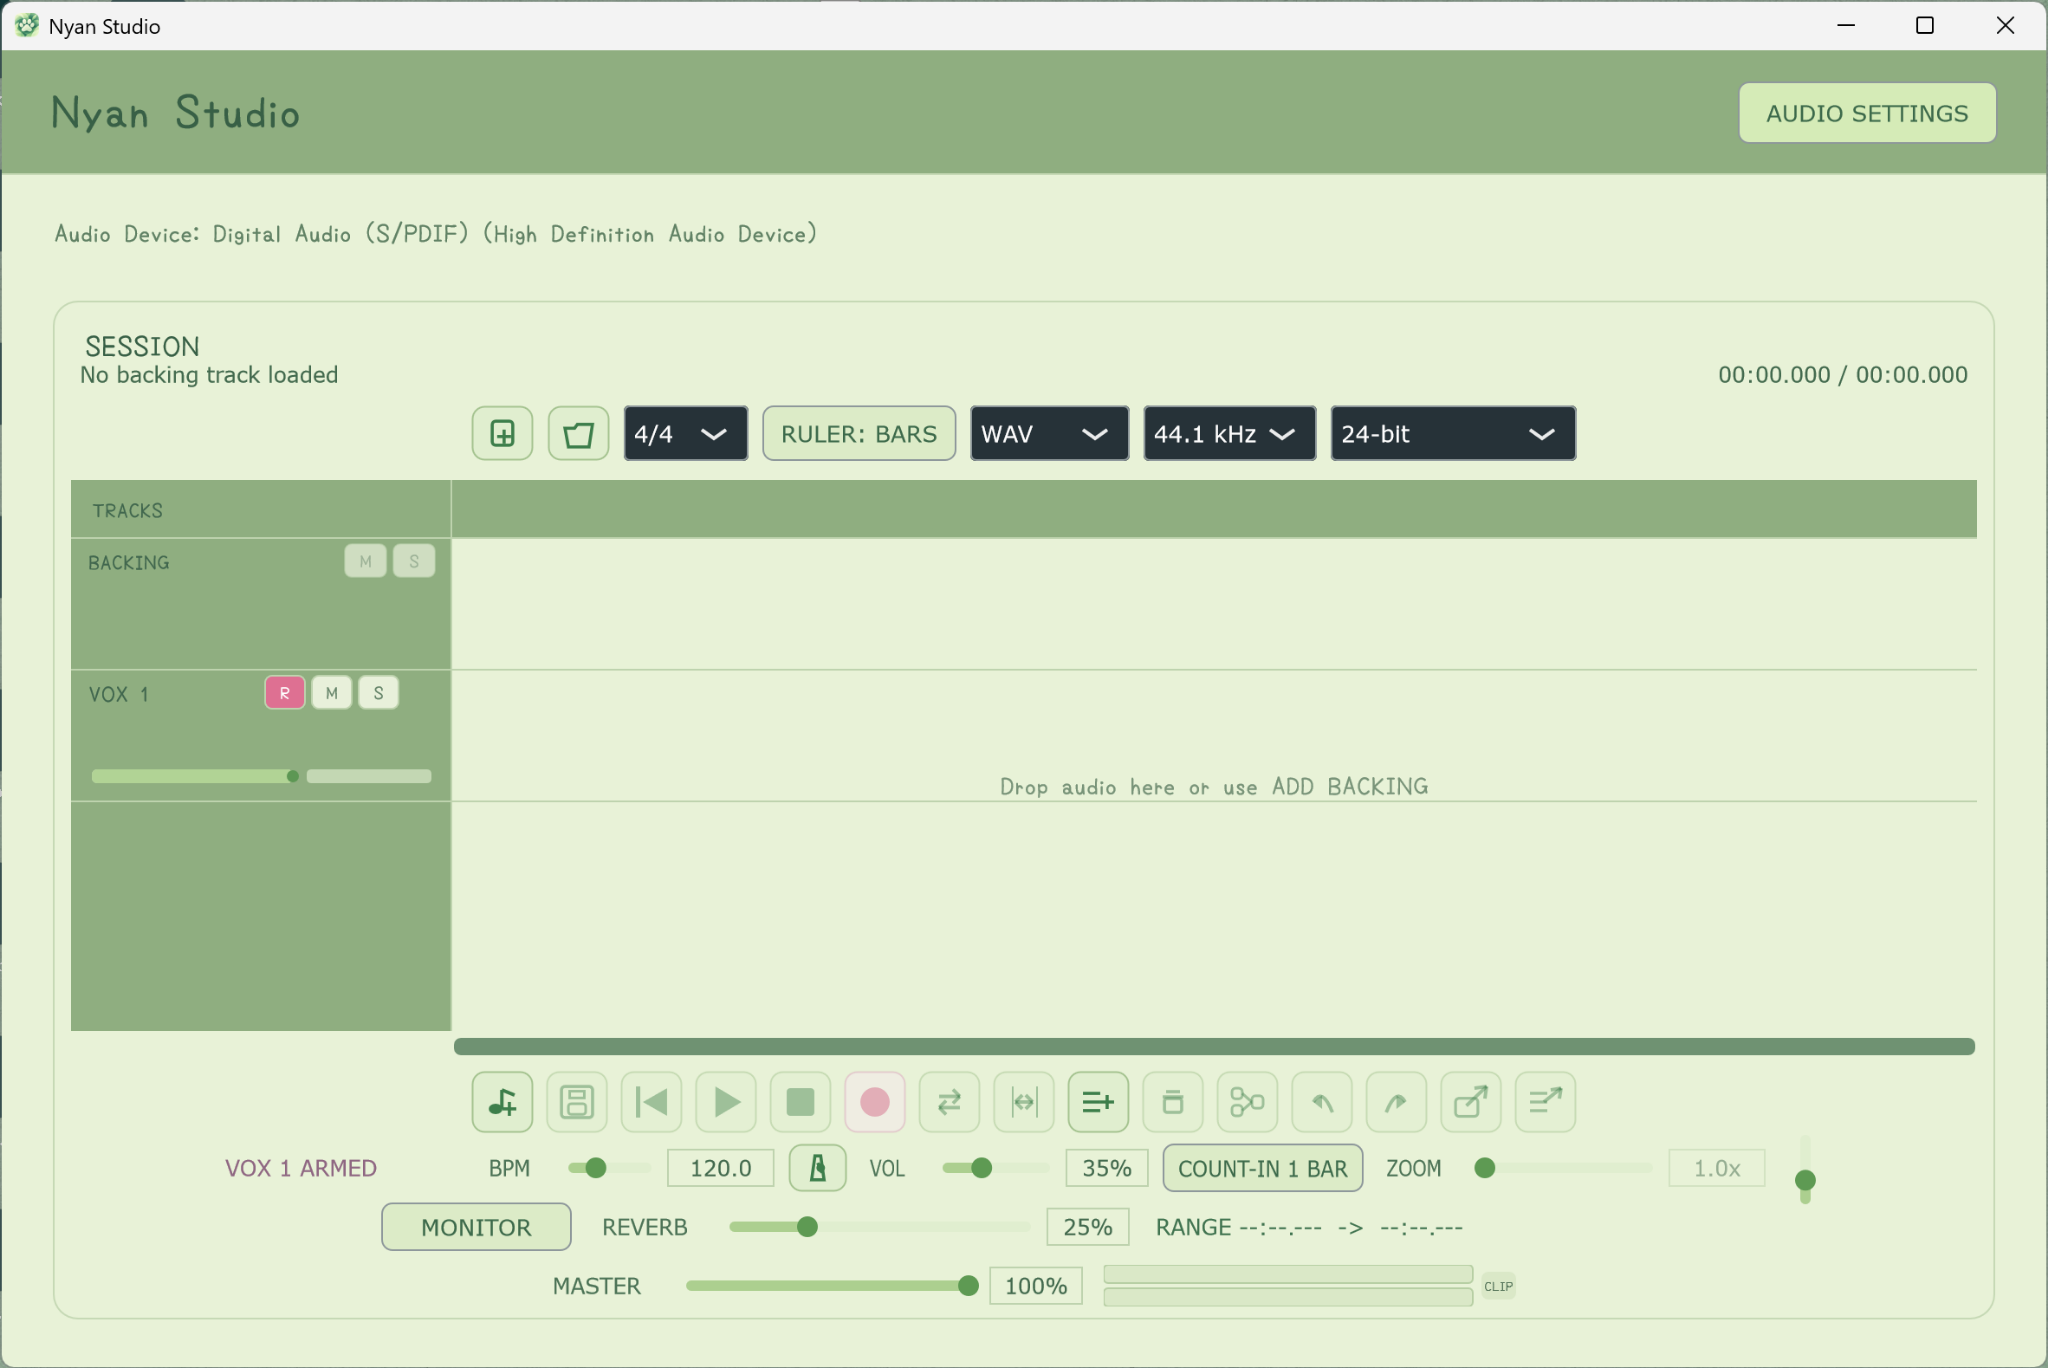
Task: Click the delete trash icon in transport bar
Action: point(1173,1102)
